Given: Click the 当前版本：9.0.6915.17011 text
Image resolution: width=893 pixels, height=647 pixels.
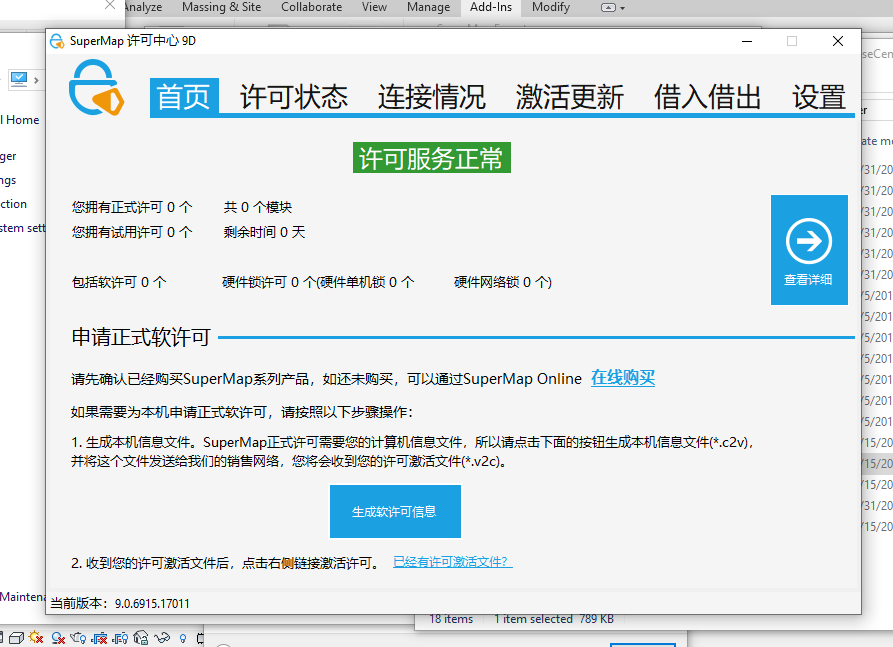Looking at the screenshot, I should coord(120,603).
